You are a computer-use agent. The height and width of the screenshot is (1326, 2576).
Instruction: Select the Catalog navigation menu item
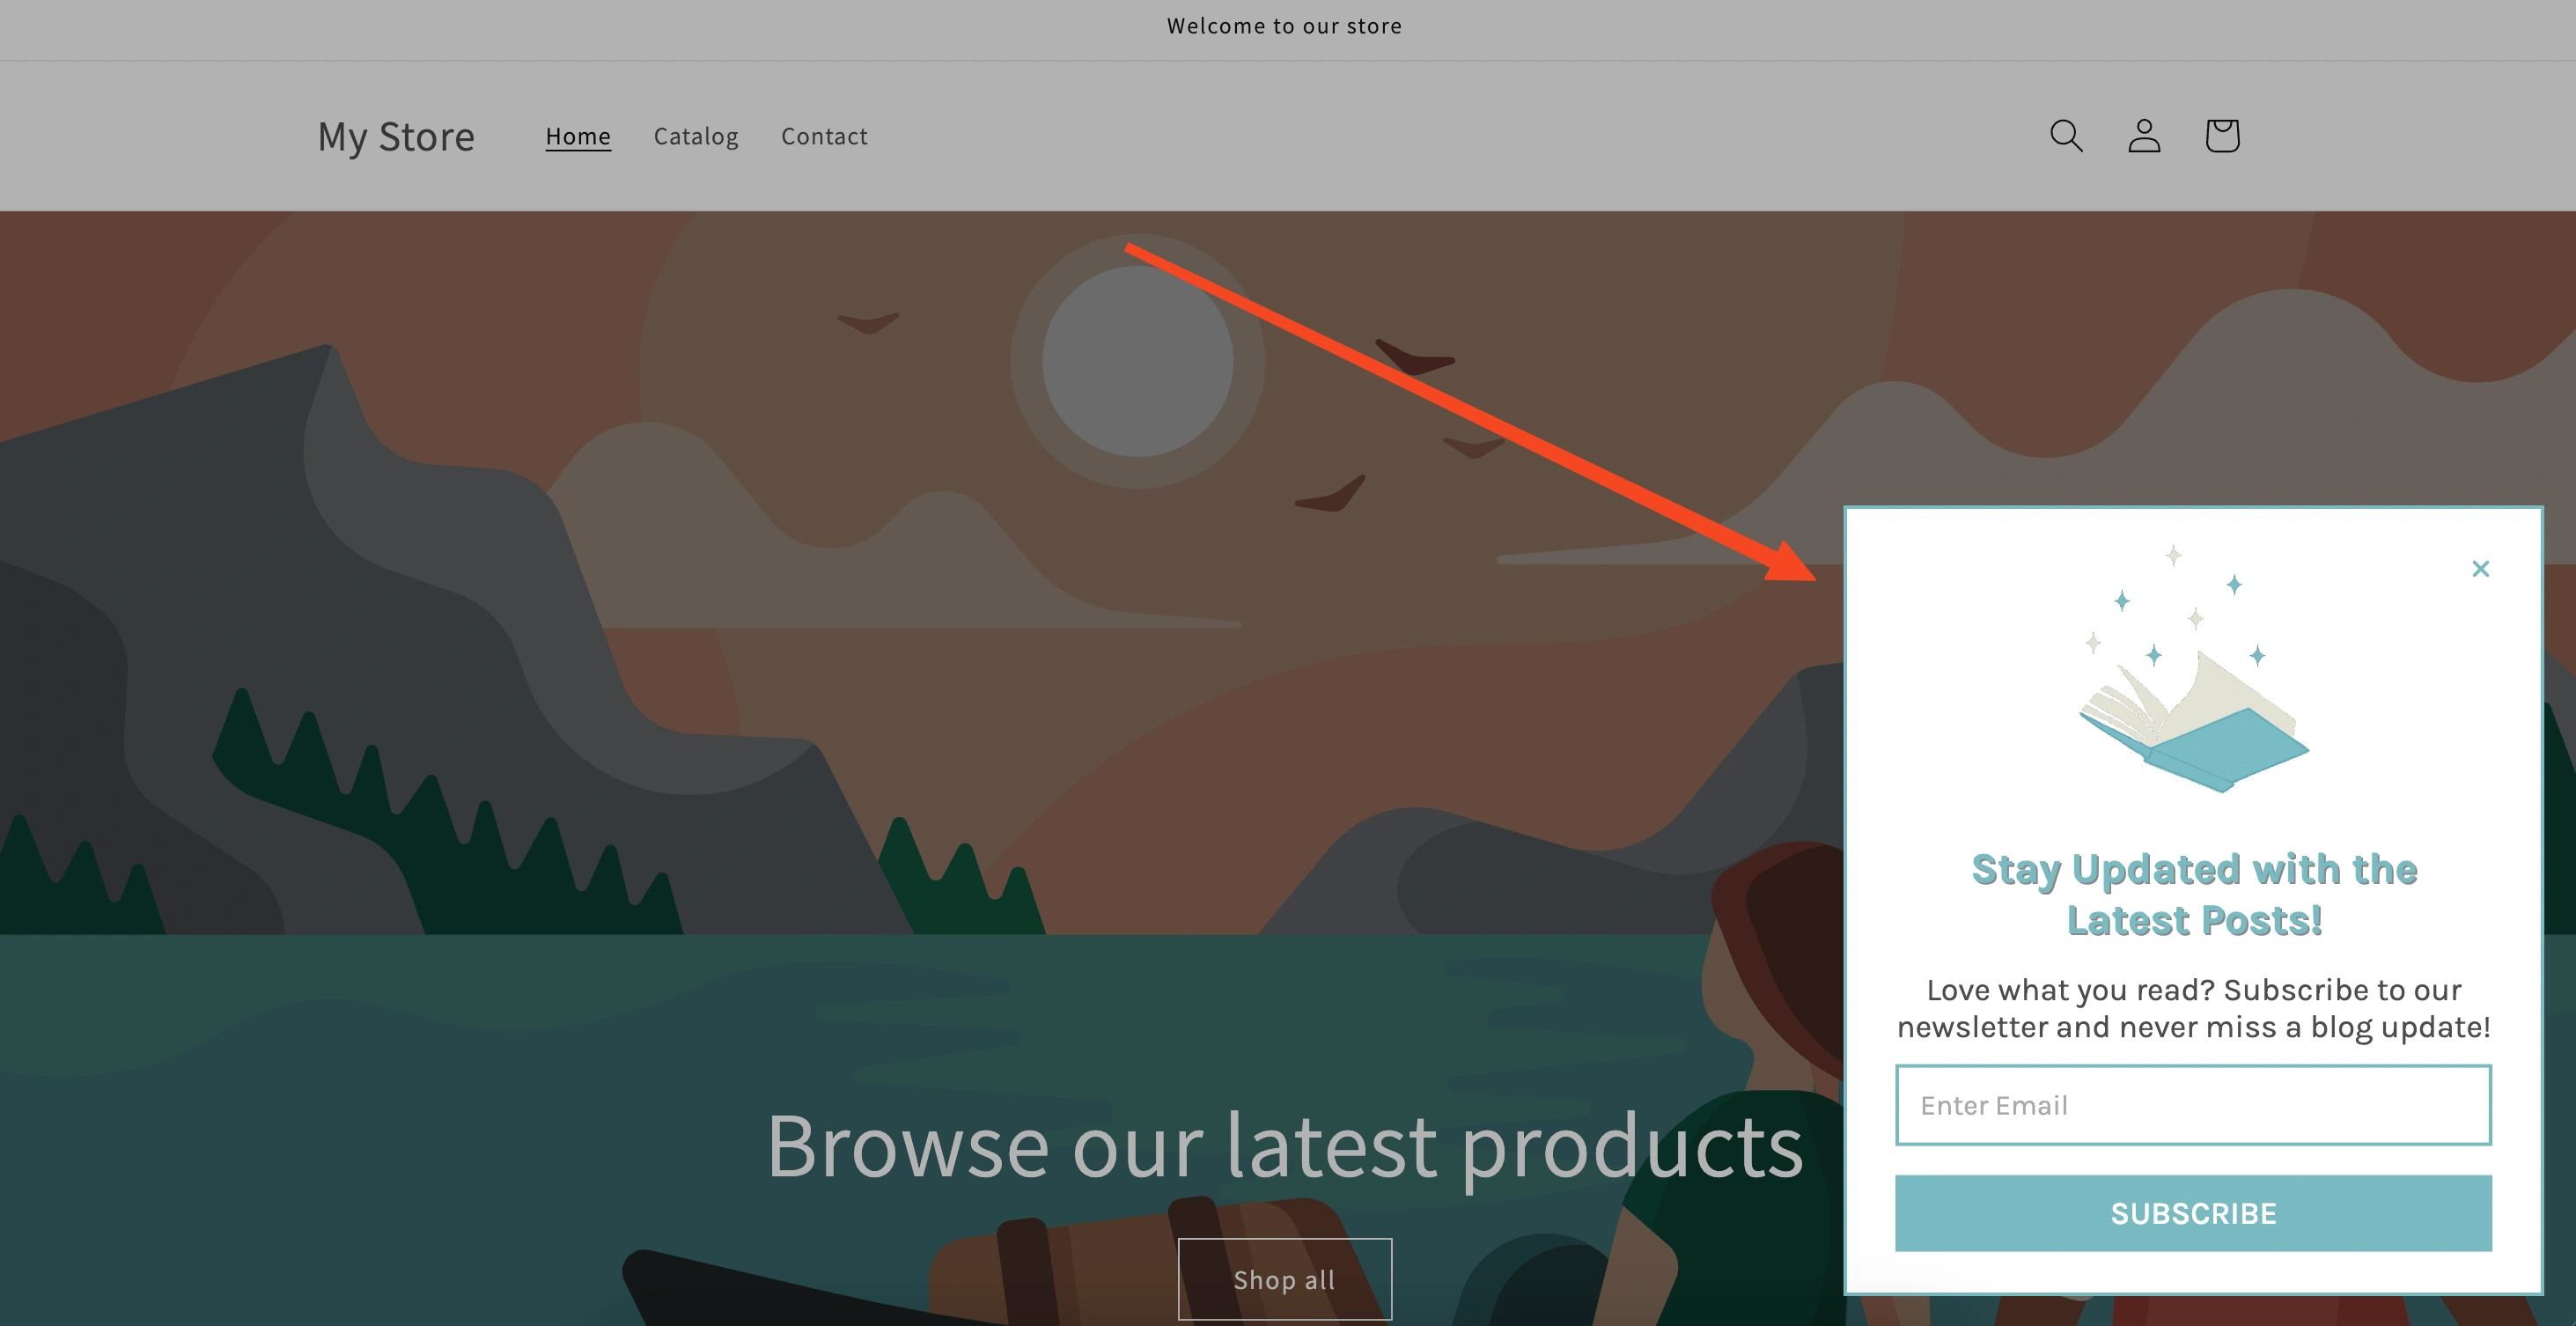[695, 134]
